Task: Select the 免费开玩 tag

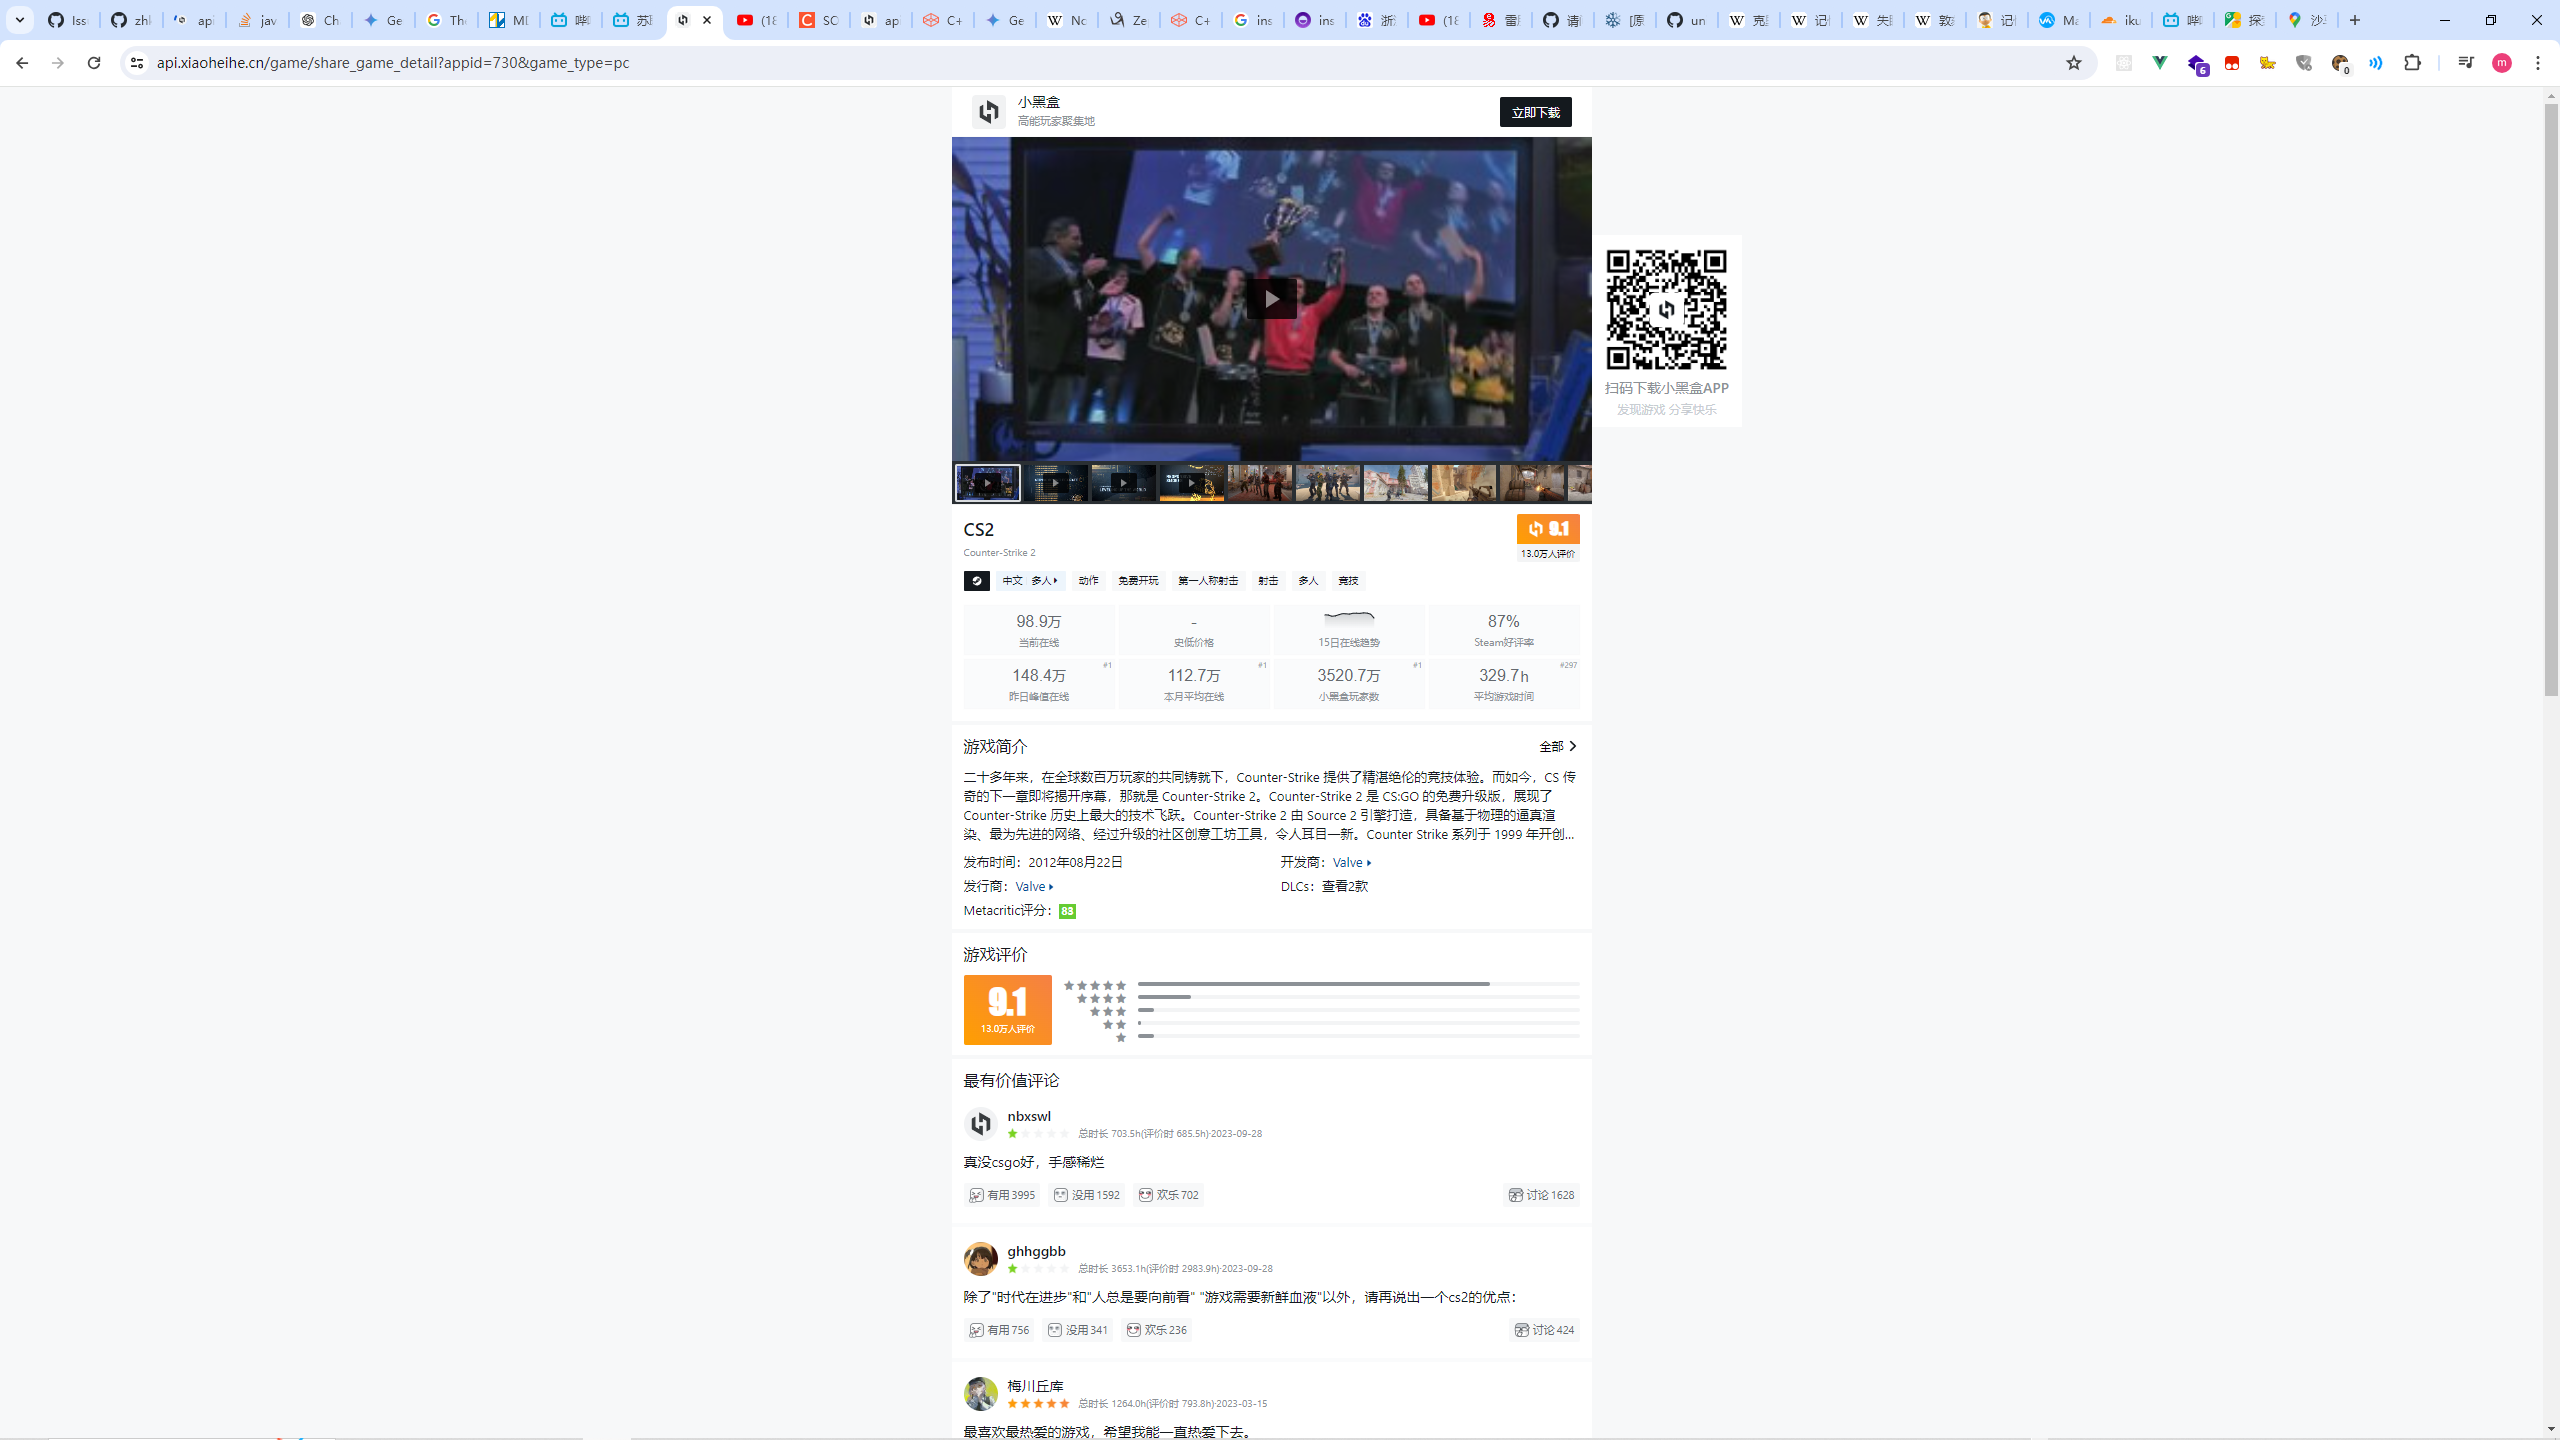Action: [x=1137, y=581]
